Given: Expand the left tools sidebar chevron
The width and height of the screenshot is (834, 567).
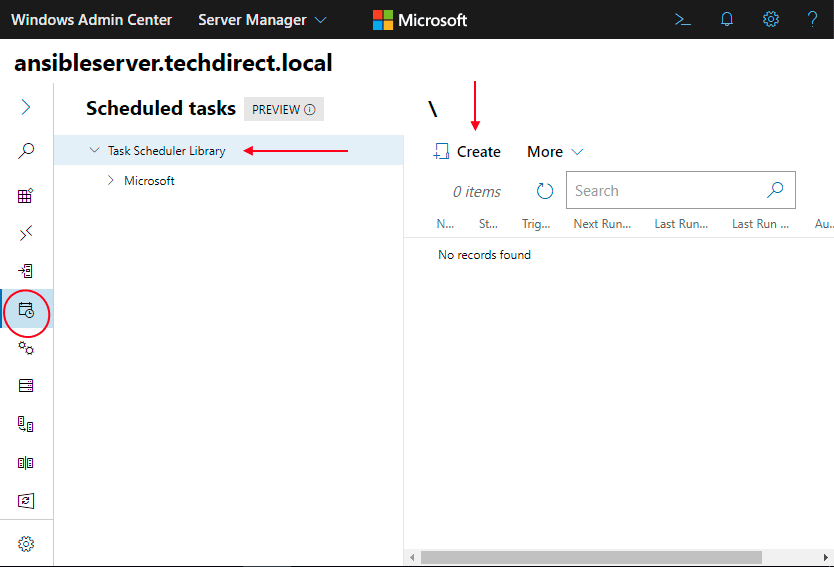Looking at the screenshot, I should pos(26,107).
